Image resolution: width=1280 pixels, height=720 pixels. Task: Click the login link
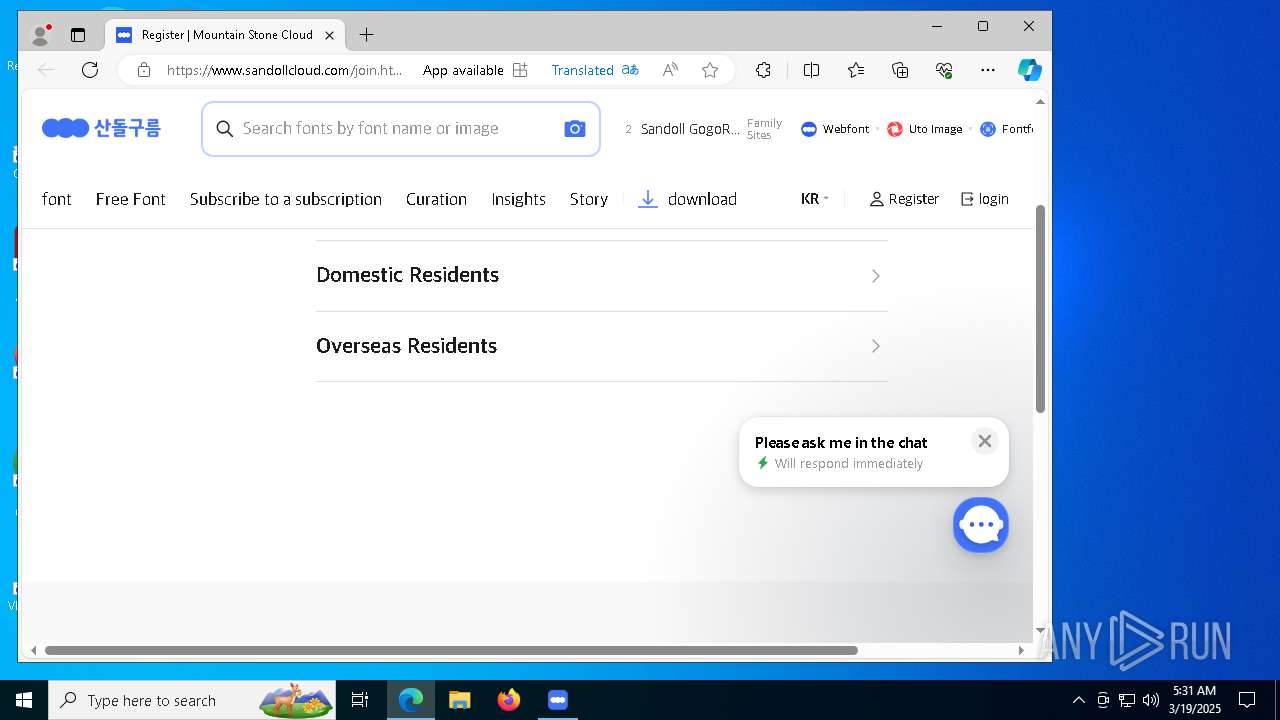pyautogui.click(x=985, y=199)
